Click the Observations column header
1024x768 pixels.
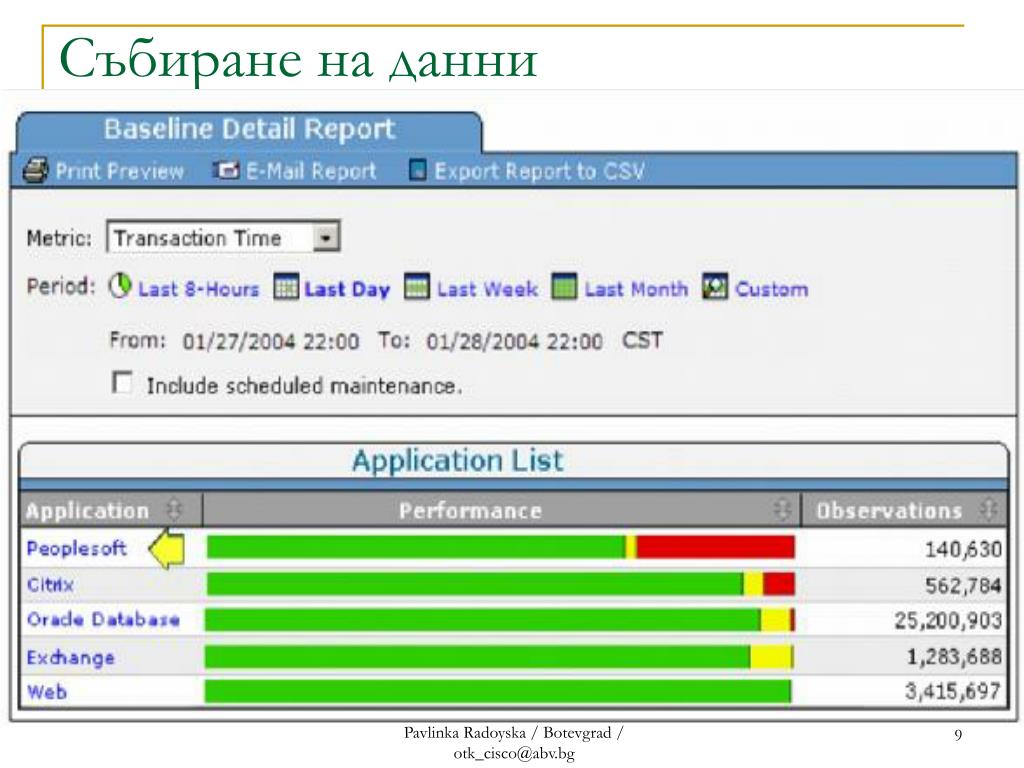(x=904, y=510)
